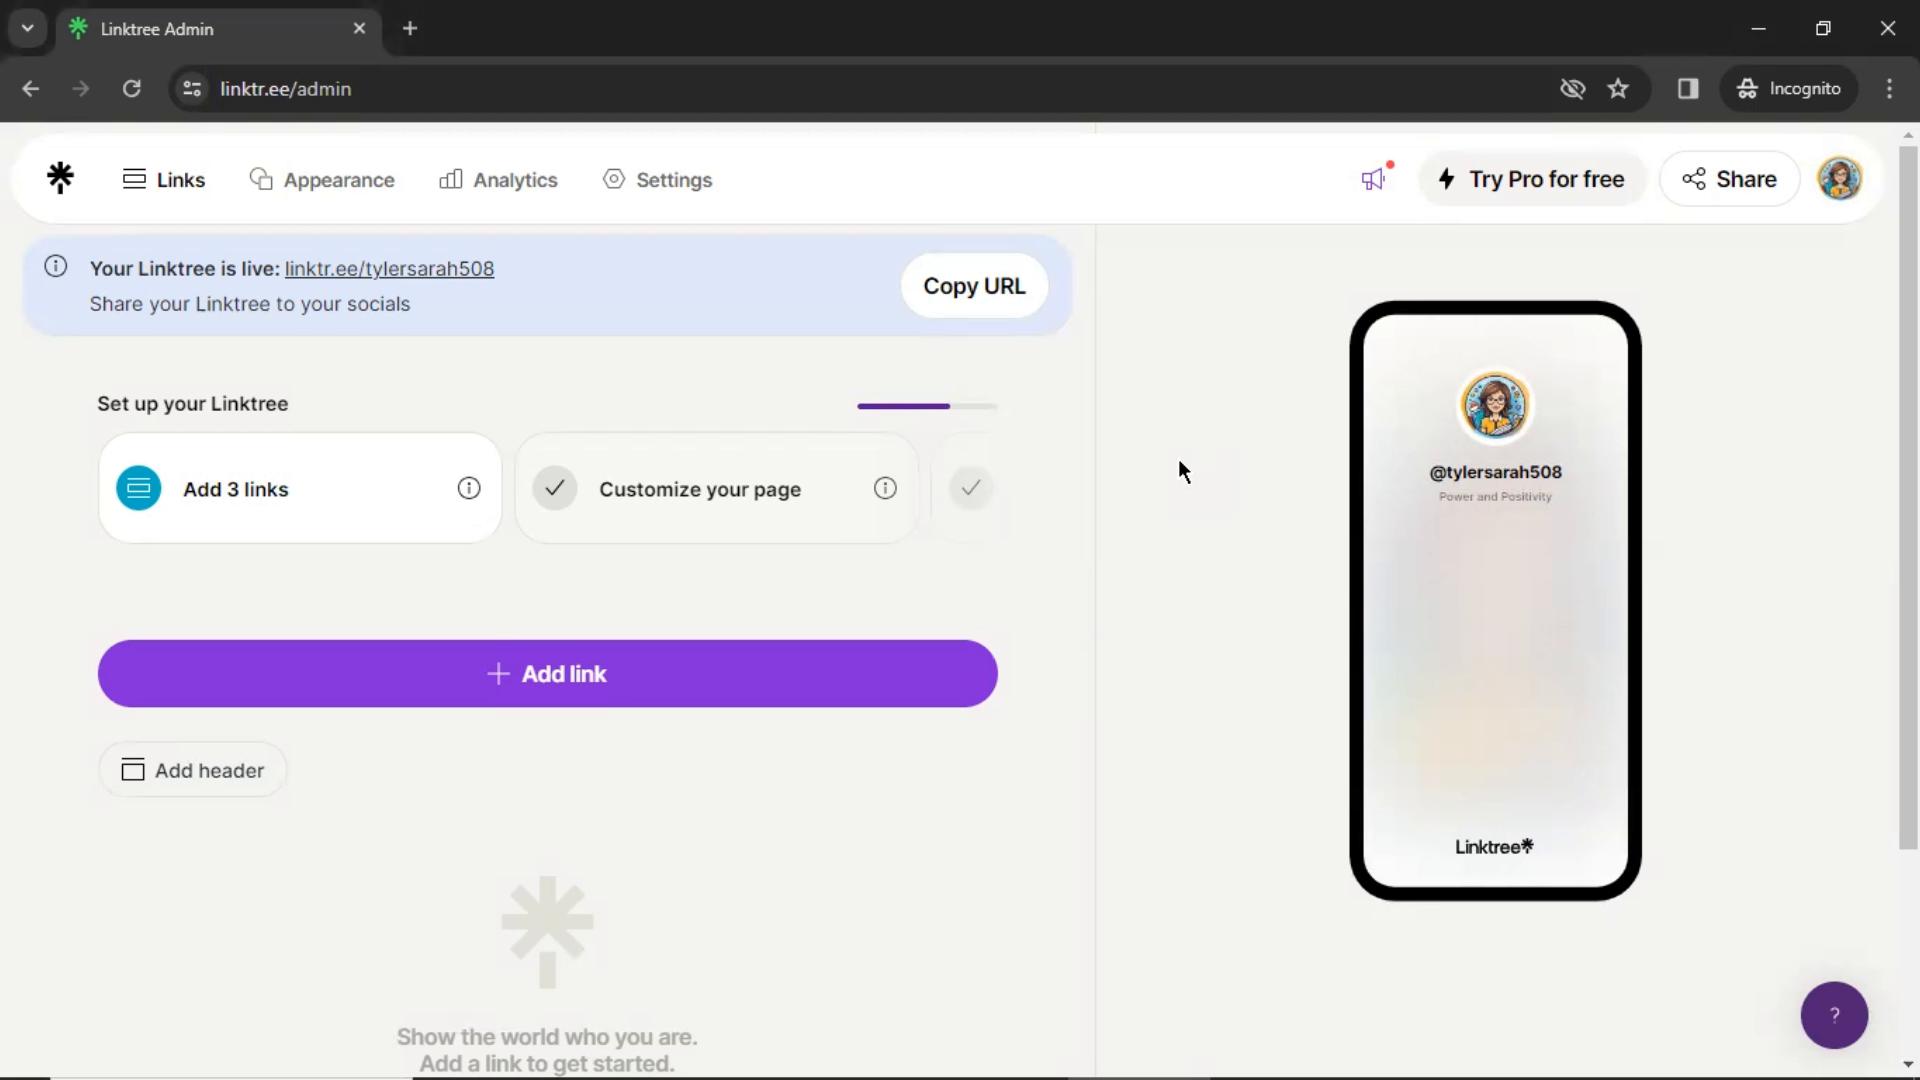Expand the Add 3 links info tooltip
This screenshot has height=1080, width=1920.
click(x=469, y=488)
